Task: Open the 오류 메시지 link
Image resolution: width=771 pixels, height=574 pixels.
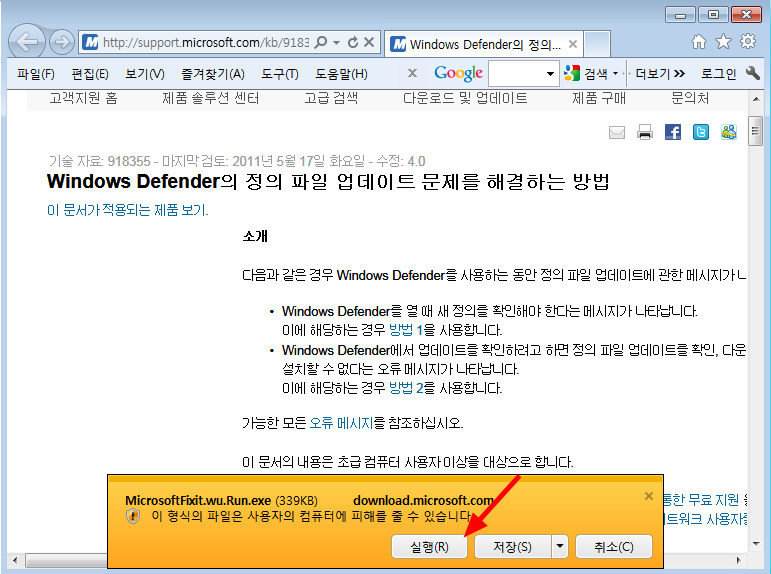Action: tap(340, 423)
